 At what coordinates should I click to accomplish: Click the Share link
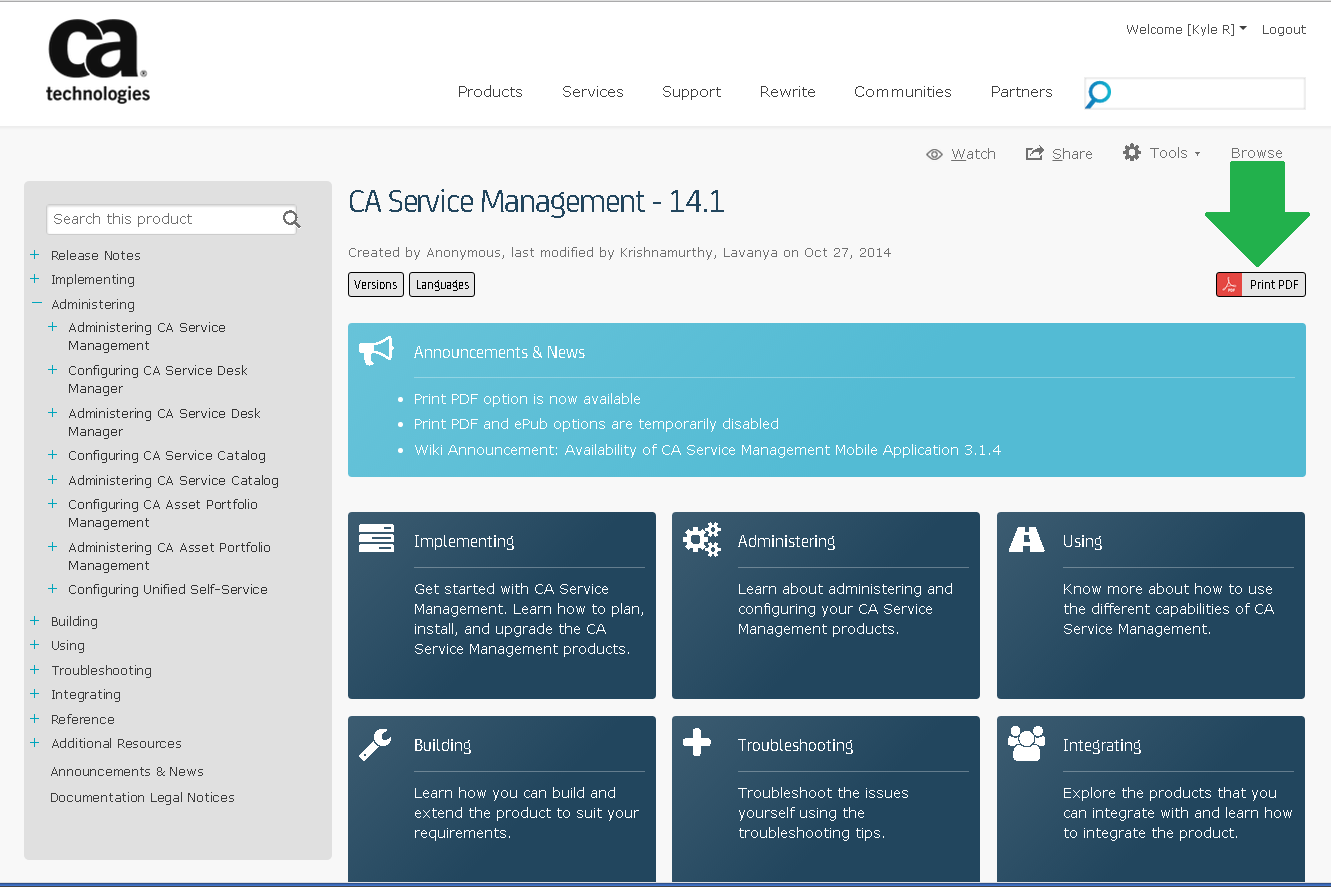tap(1072, 154)
